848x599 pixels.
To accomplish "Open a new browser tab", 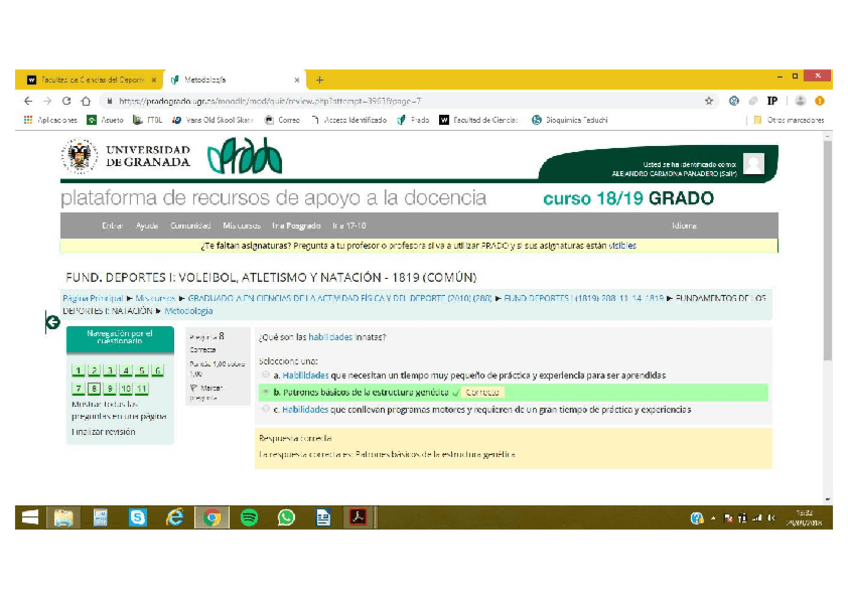I will coord(320,79).
